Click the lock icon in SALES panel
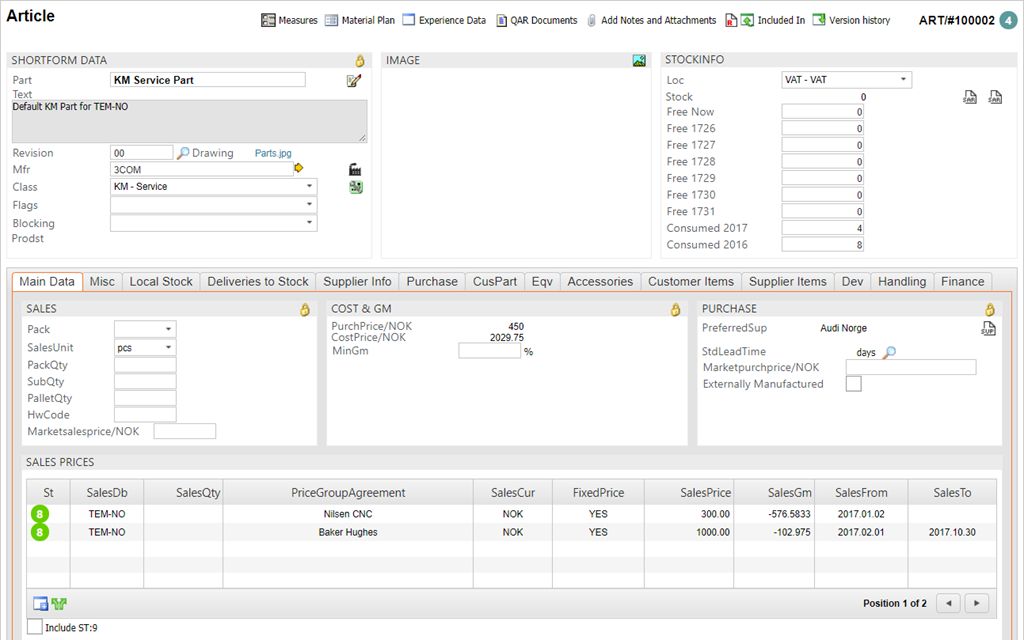 click(x=305, y=310)
